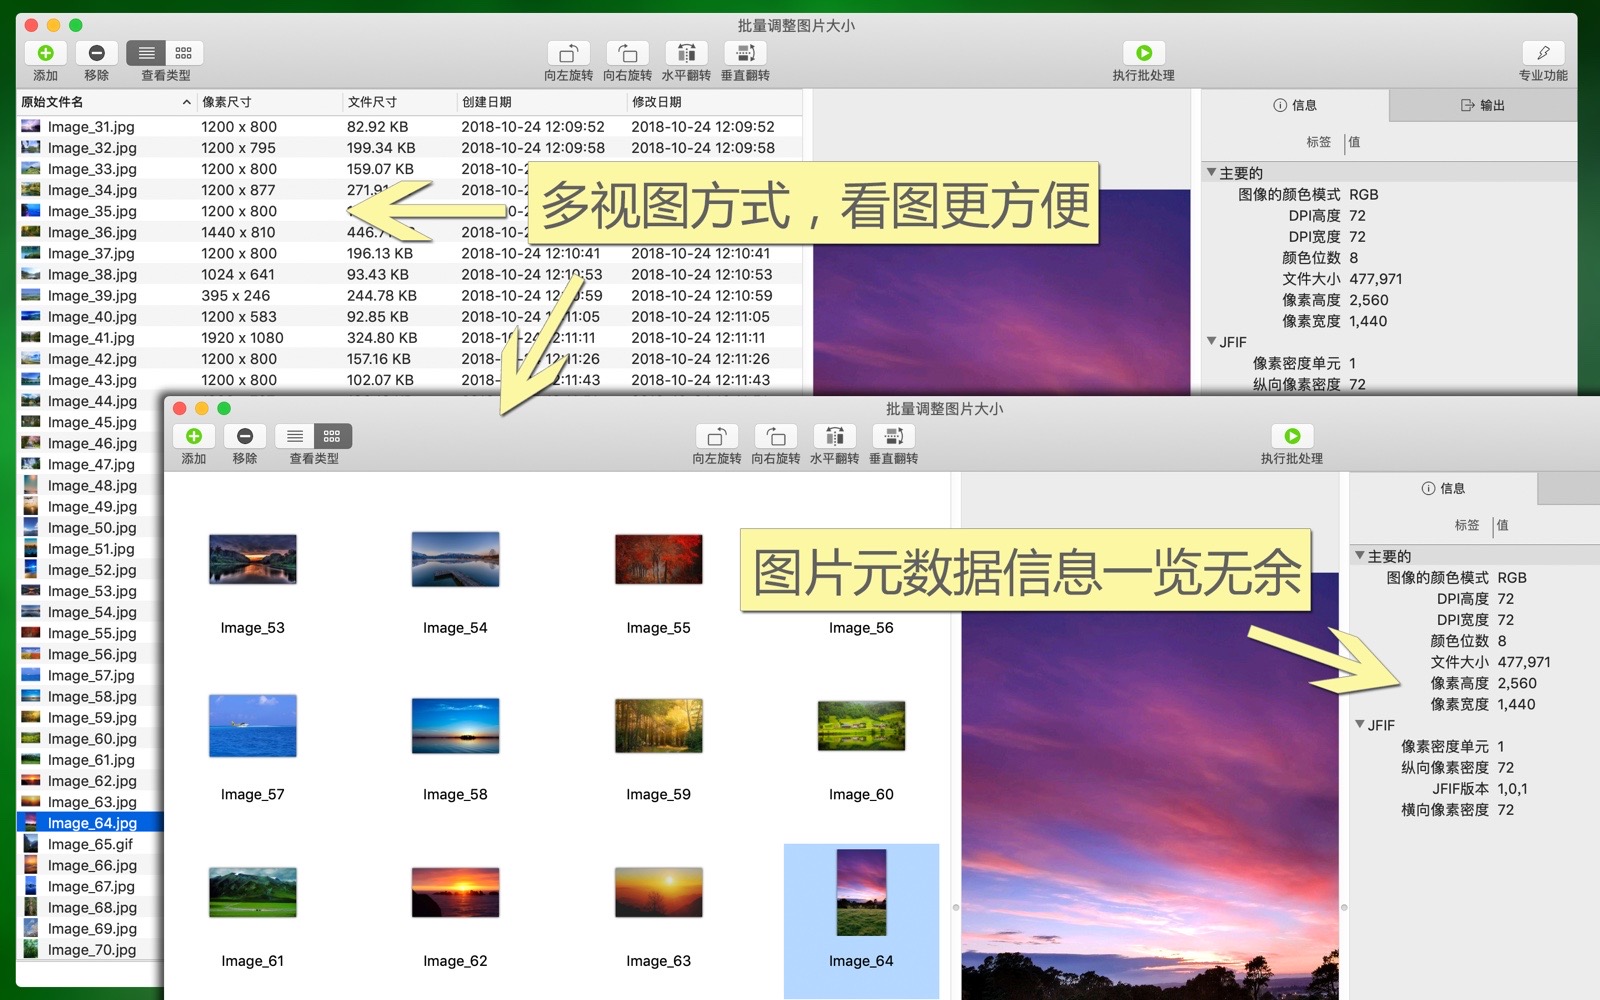Image resolution: width=1600 pixels, height=1000 pixels.
Task: Click rotate right icon in front window
Action: click(x=776, y=437)
